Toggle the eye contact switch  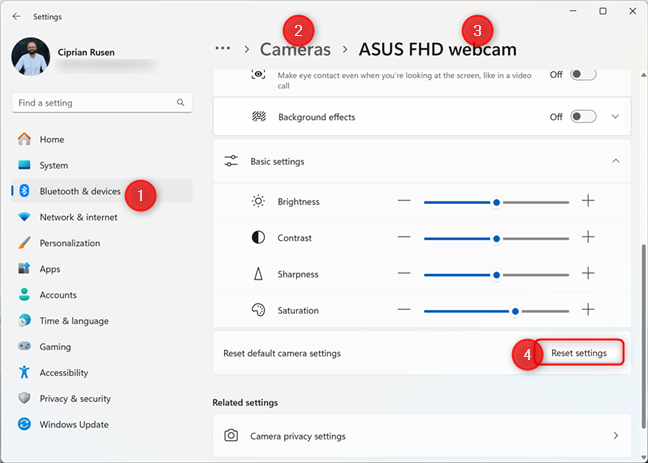(x=583, y=74)
